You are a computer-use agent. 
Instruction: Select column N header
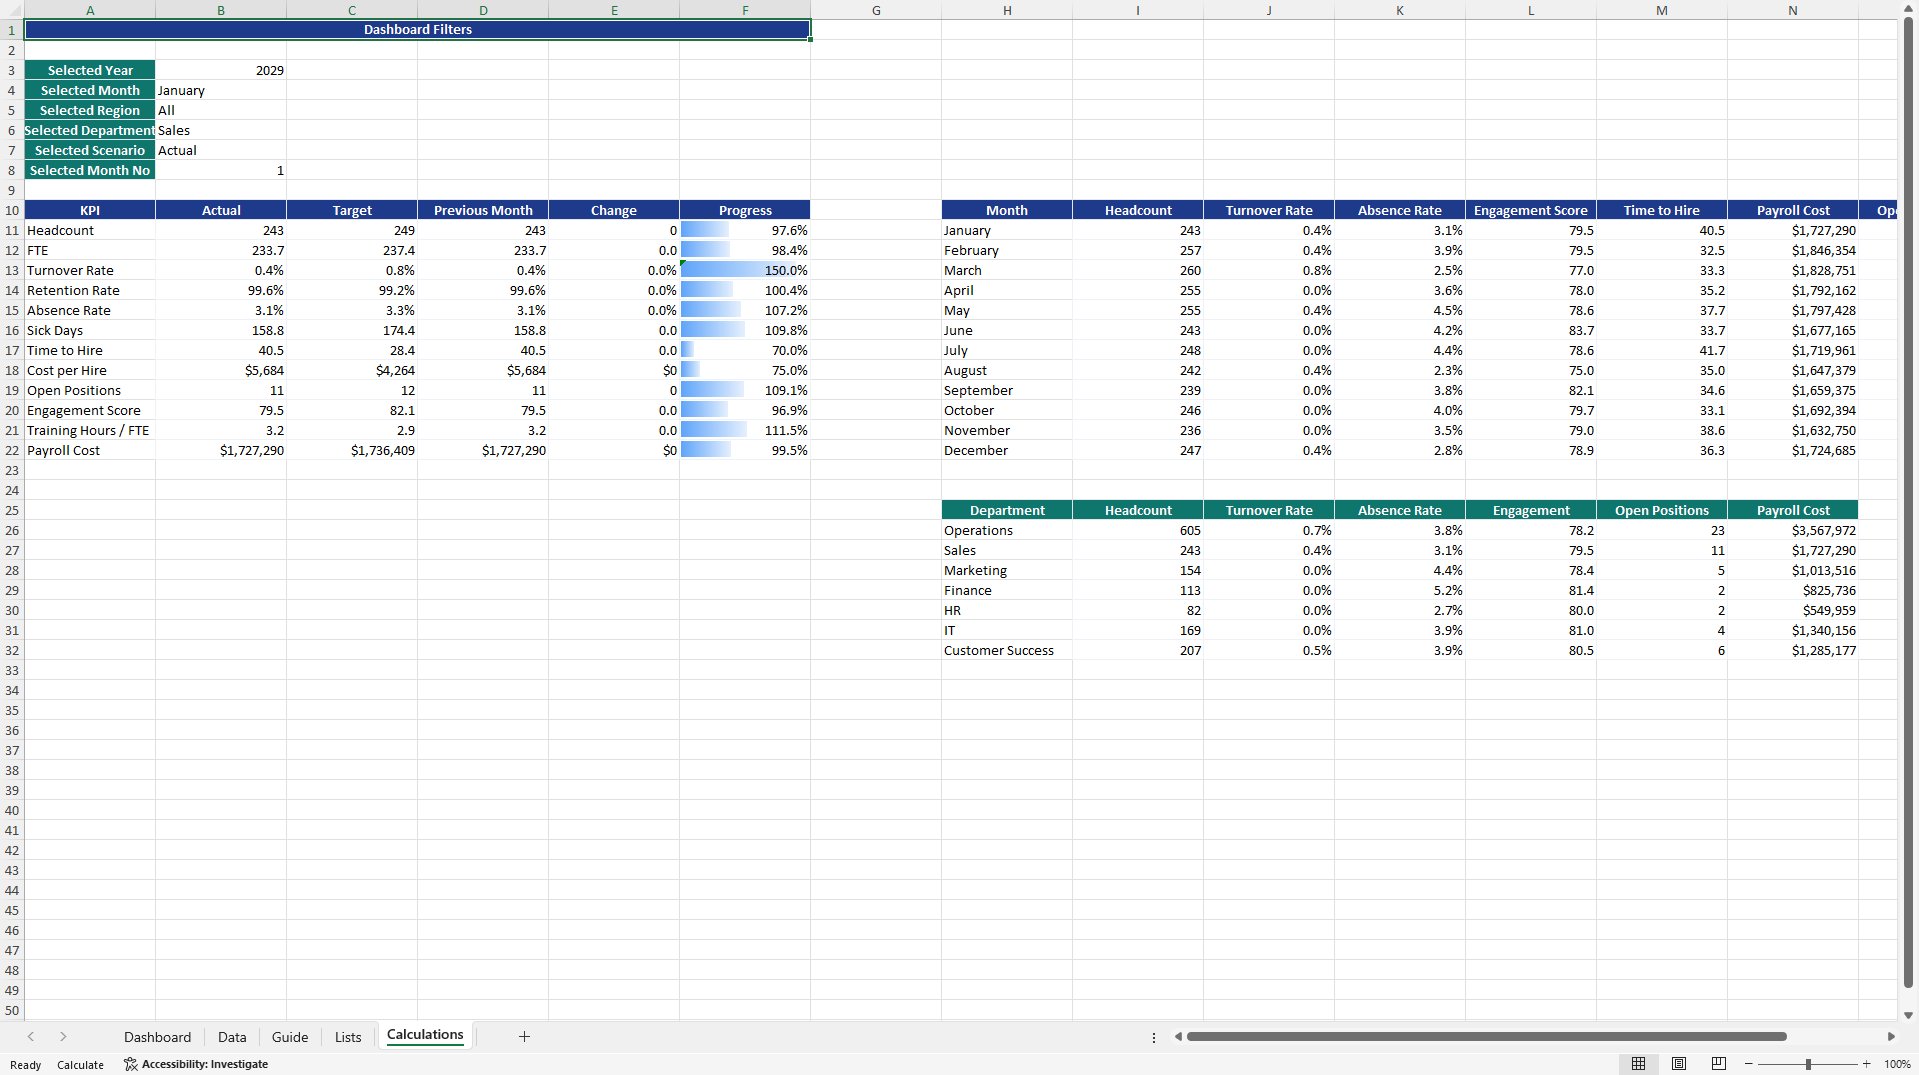click(x=1792, y=10)
